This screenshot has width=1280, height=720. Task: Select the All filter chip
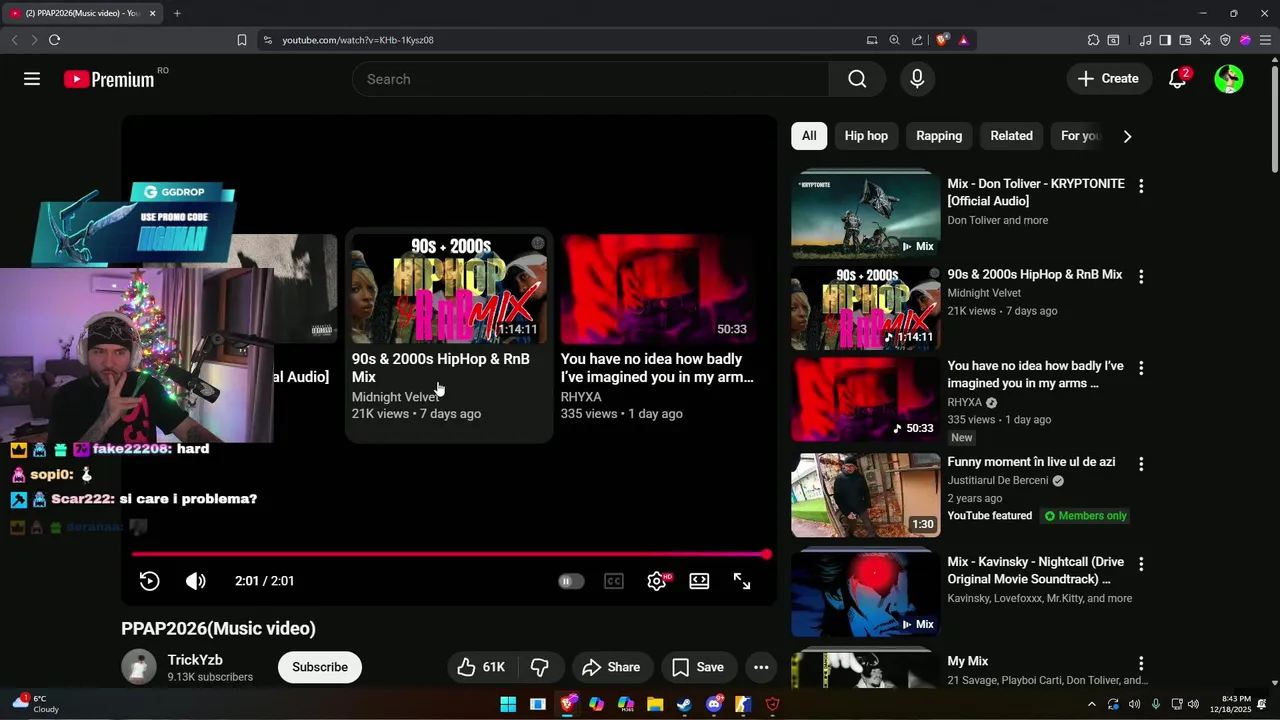click(x=809, y=136)
